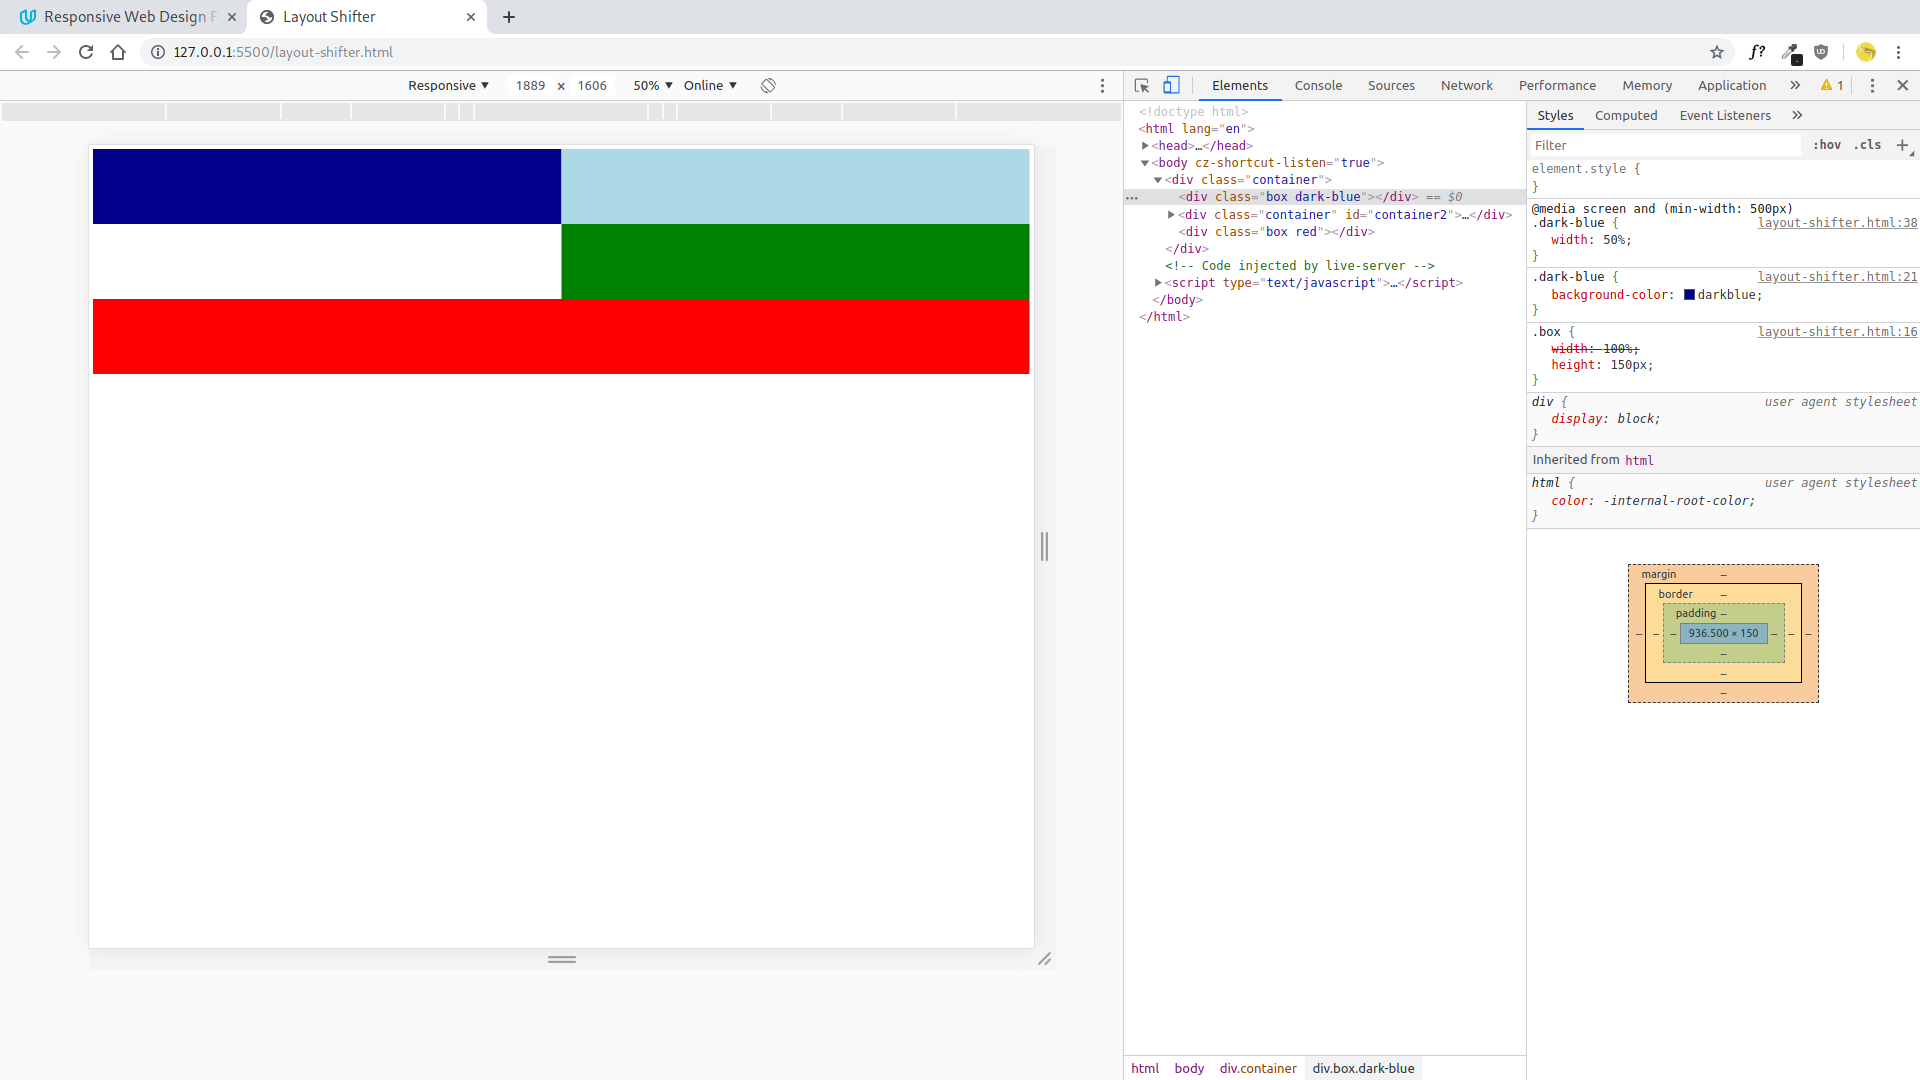The height and width of the screenshot is (1080, 1920).
Task: Go to the home page icon
Action: 118,52
